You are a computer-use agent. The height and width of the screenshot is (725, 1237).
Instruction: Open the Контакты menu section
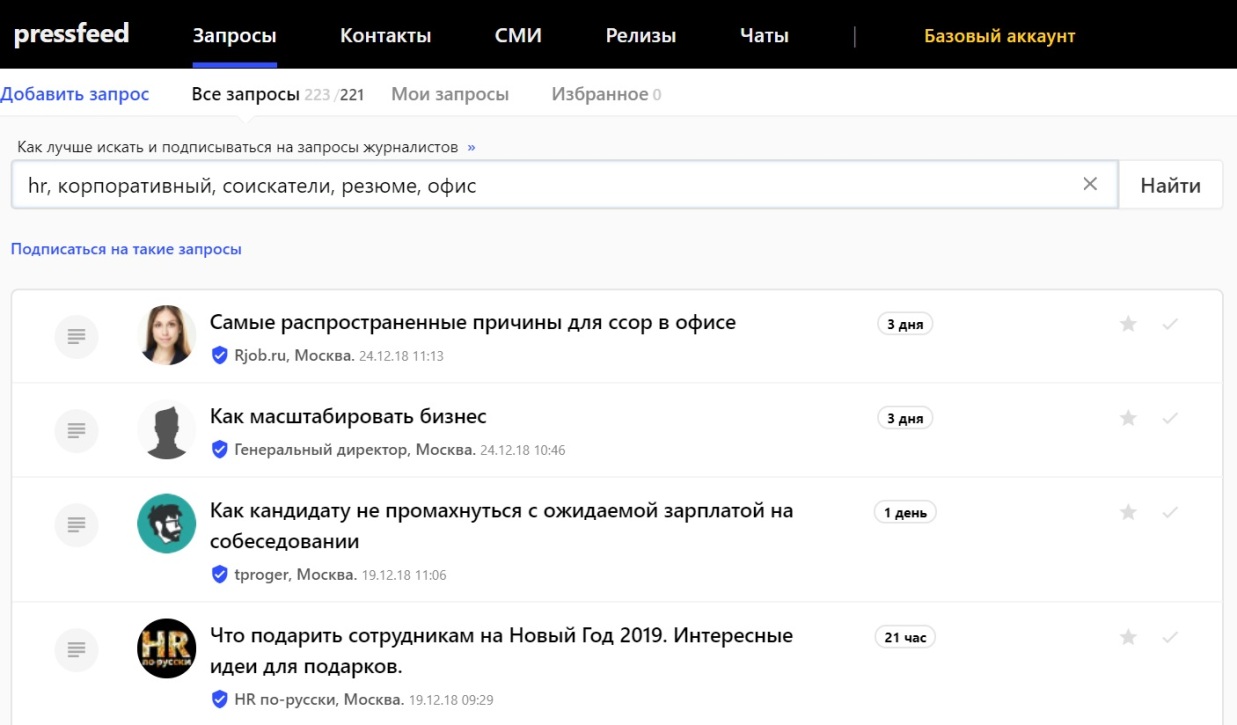[x=385, y=36]
